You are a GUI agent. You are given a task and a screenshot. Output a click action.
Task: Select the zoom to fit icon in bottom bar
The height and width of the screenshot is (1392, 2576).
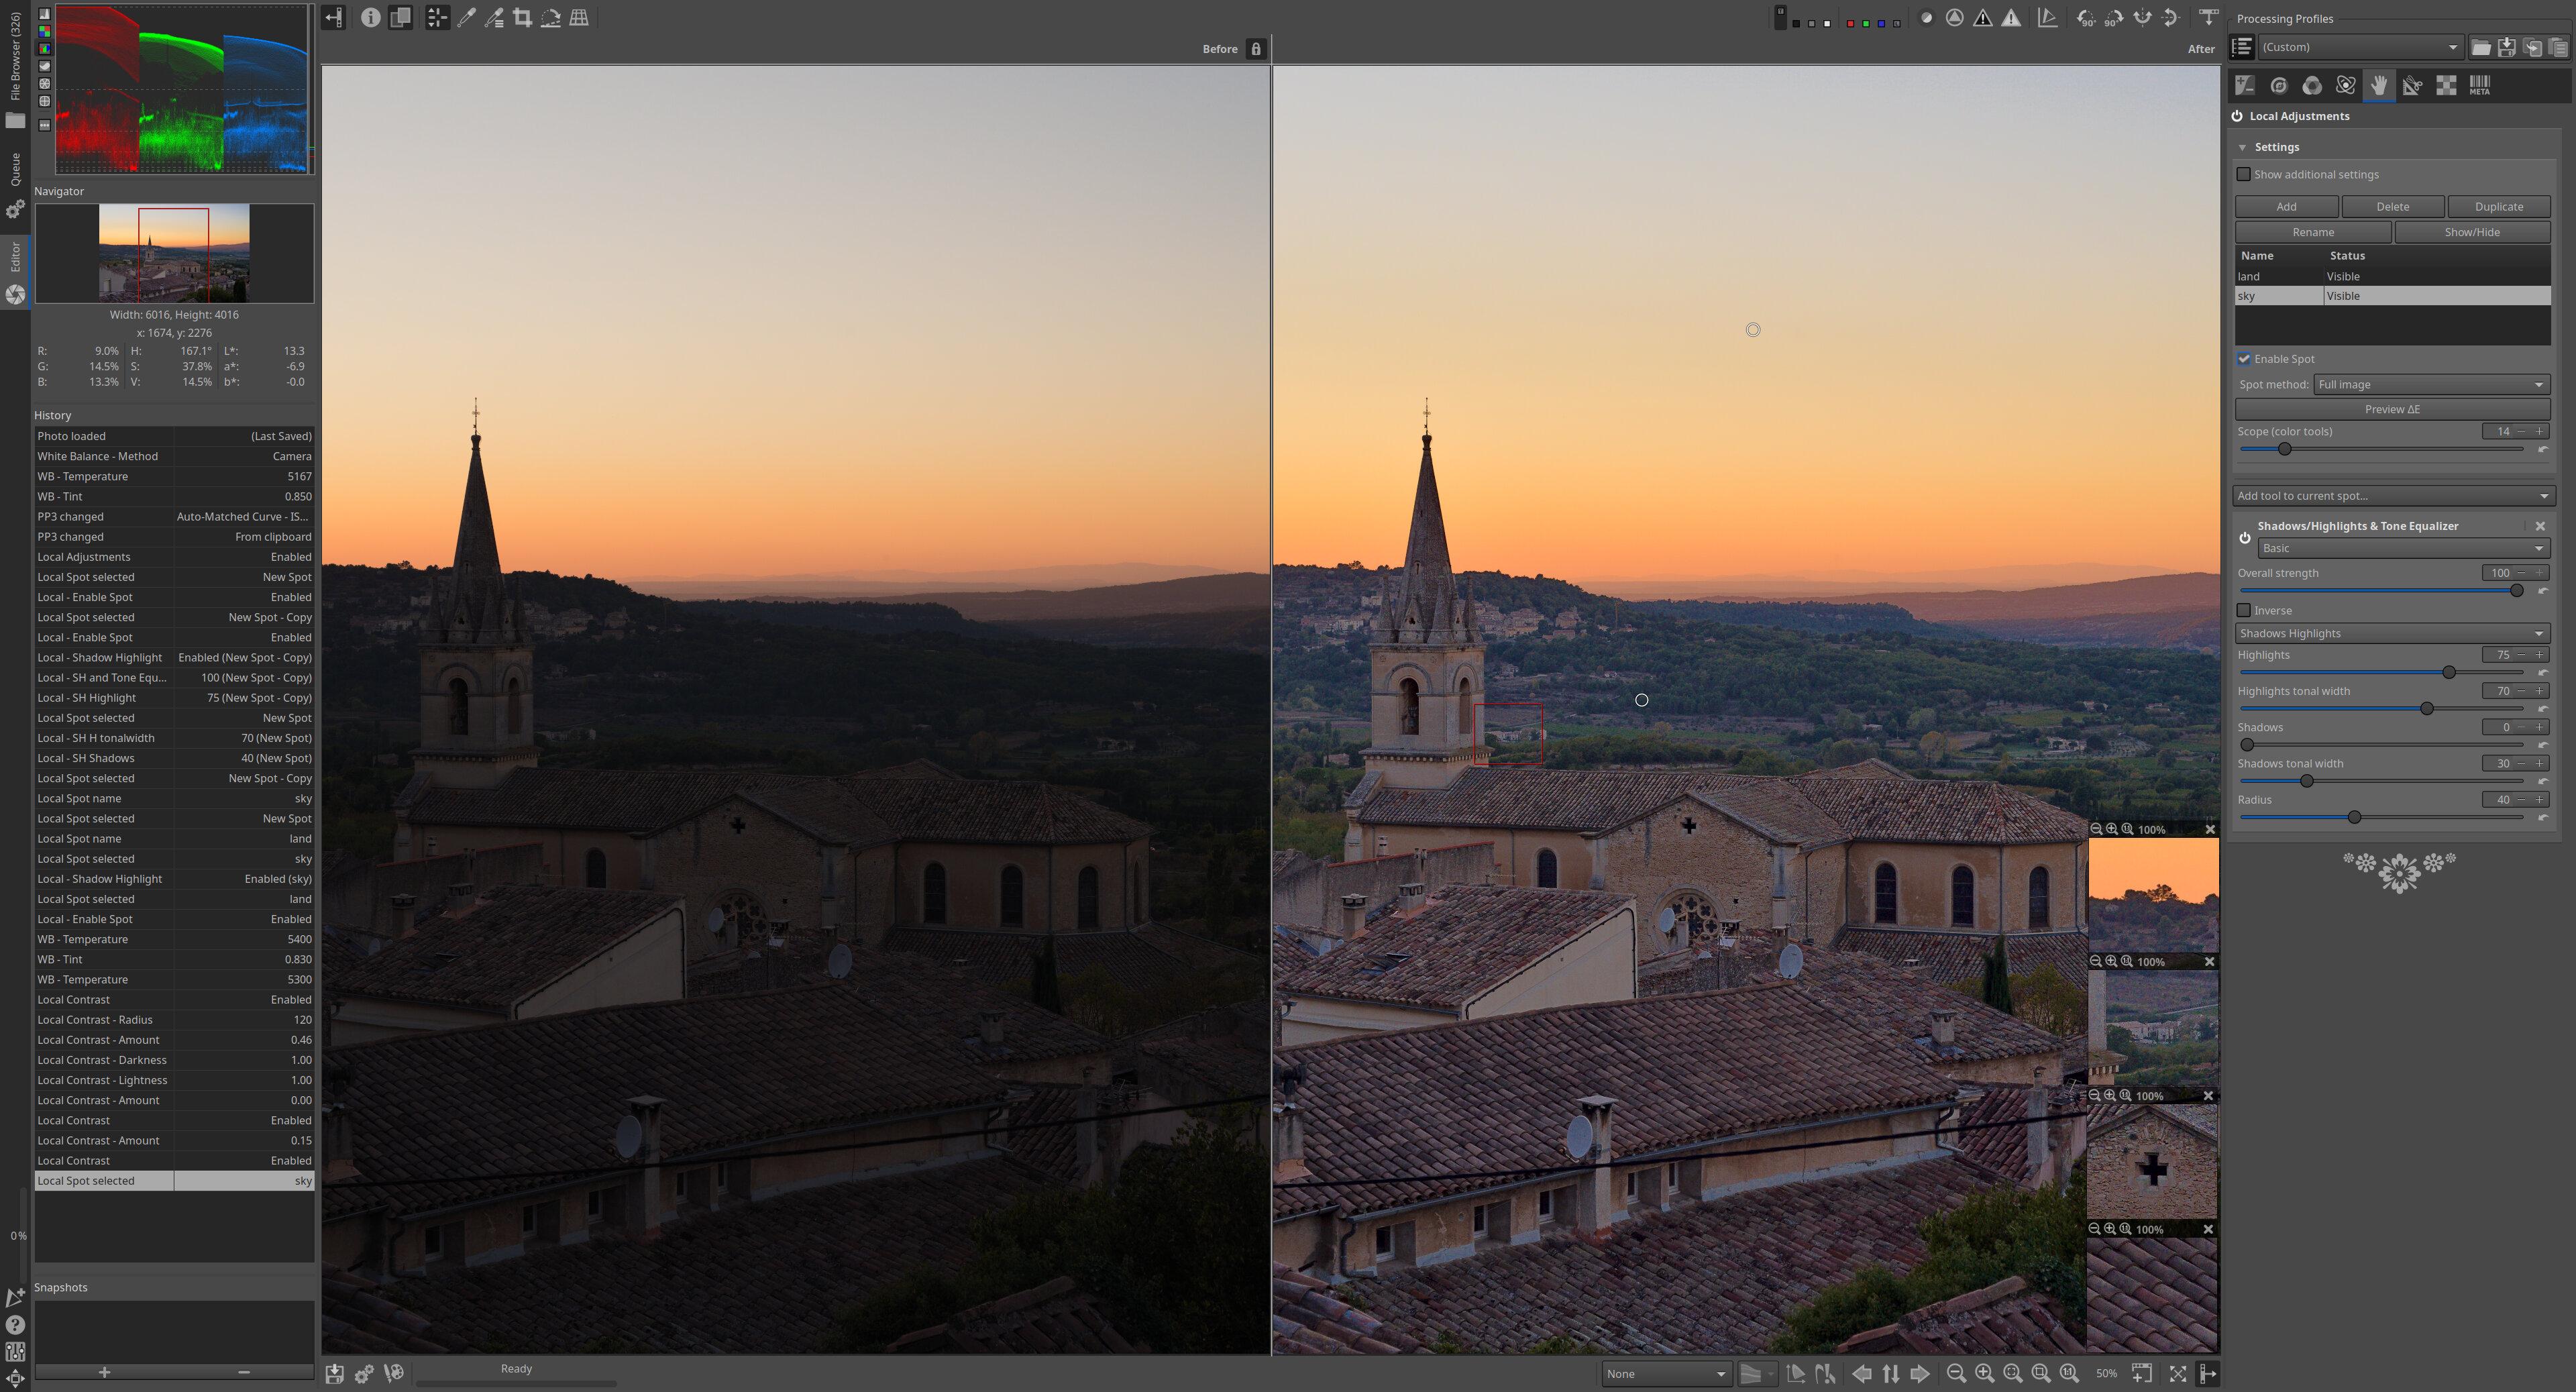coord(2012,1373)
